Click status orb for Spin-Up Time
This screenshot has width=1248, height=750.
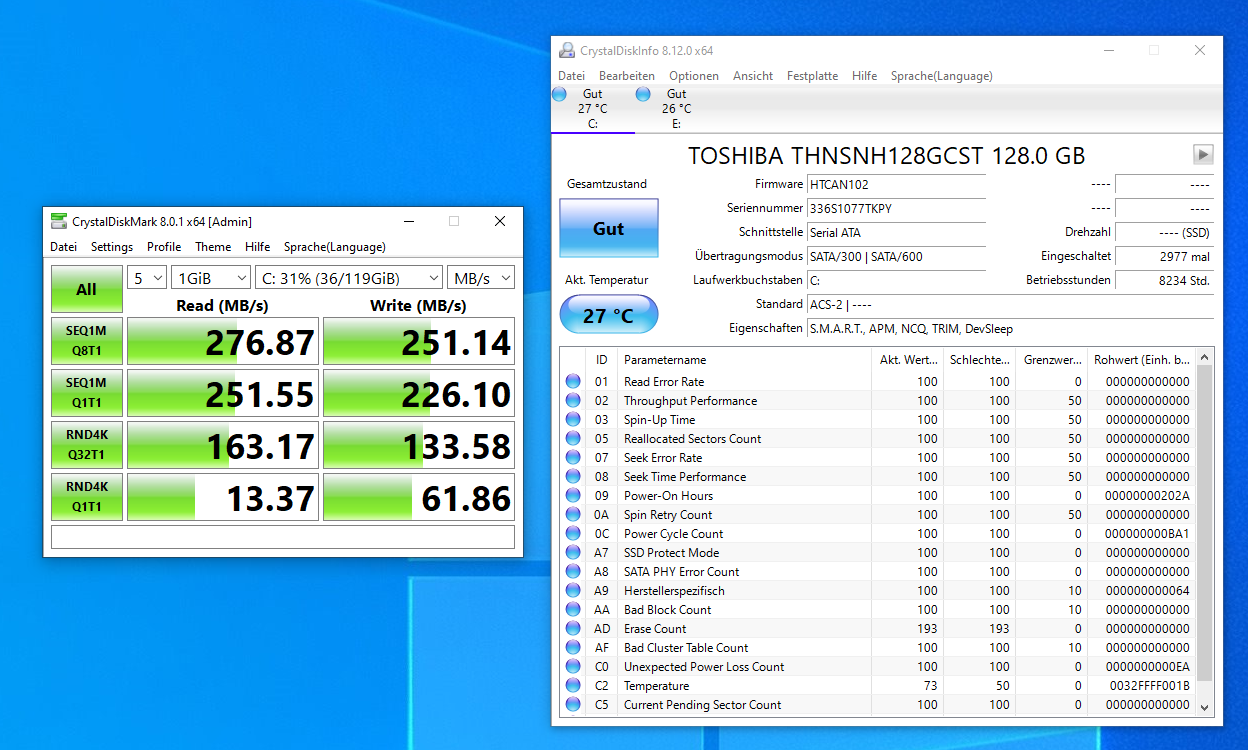click(573, 419)
